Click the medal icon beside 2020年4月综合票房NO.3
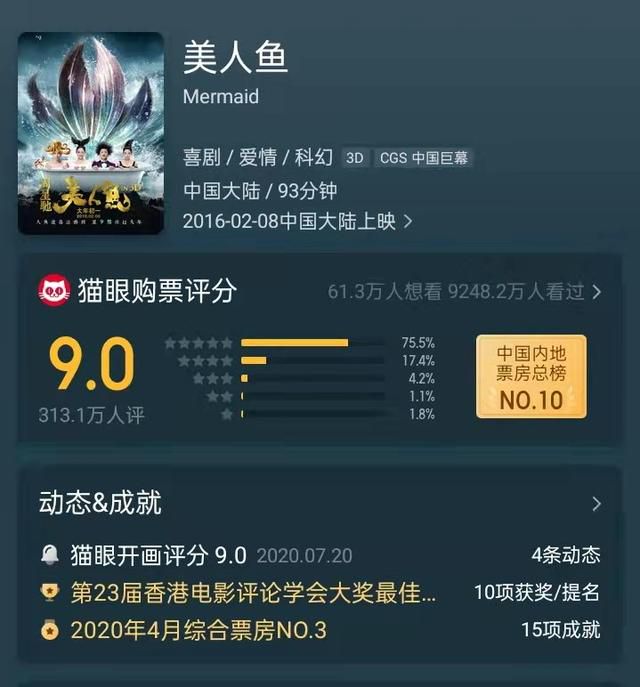Viewport: 640px width, 687px height. [x=50, y=630]
